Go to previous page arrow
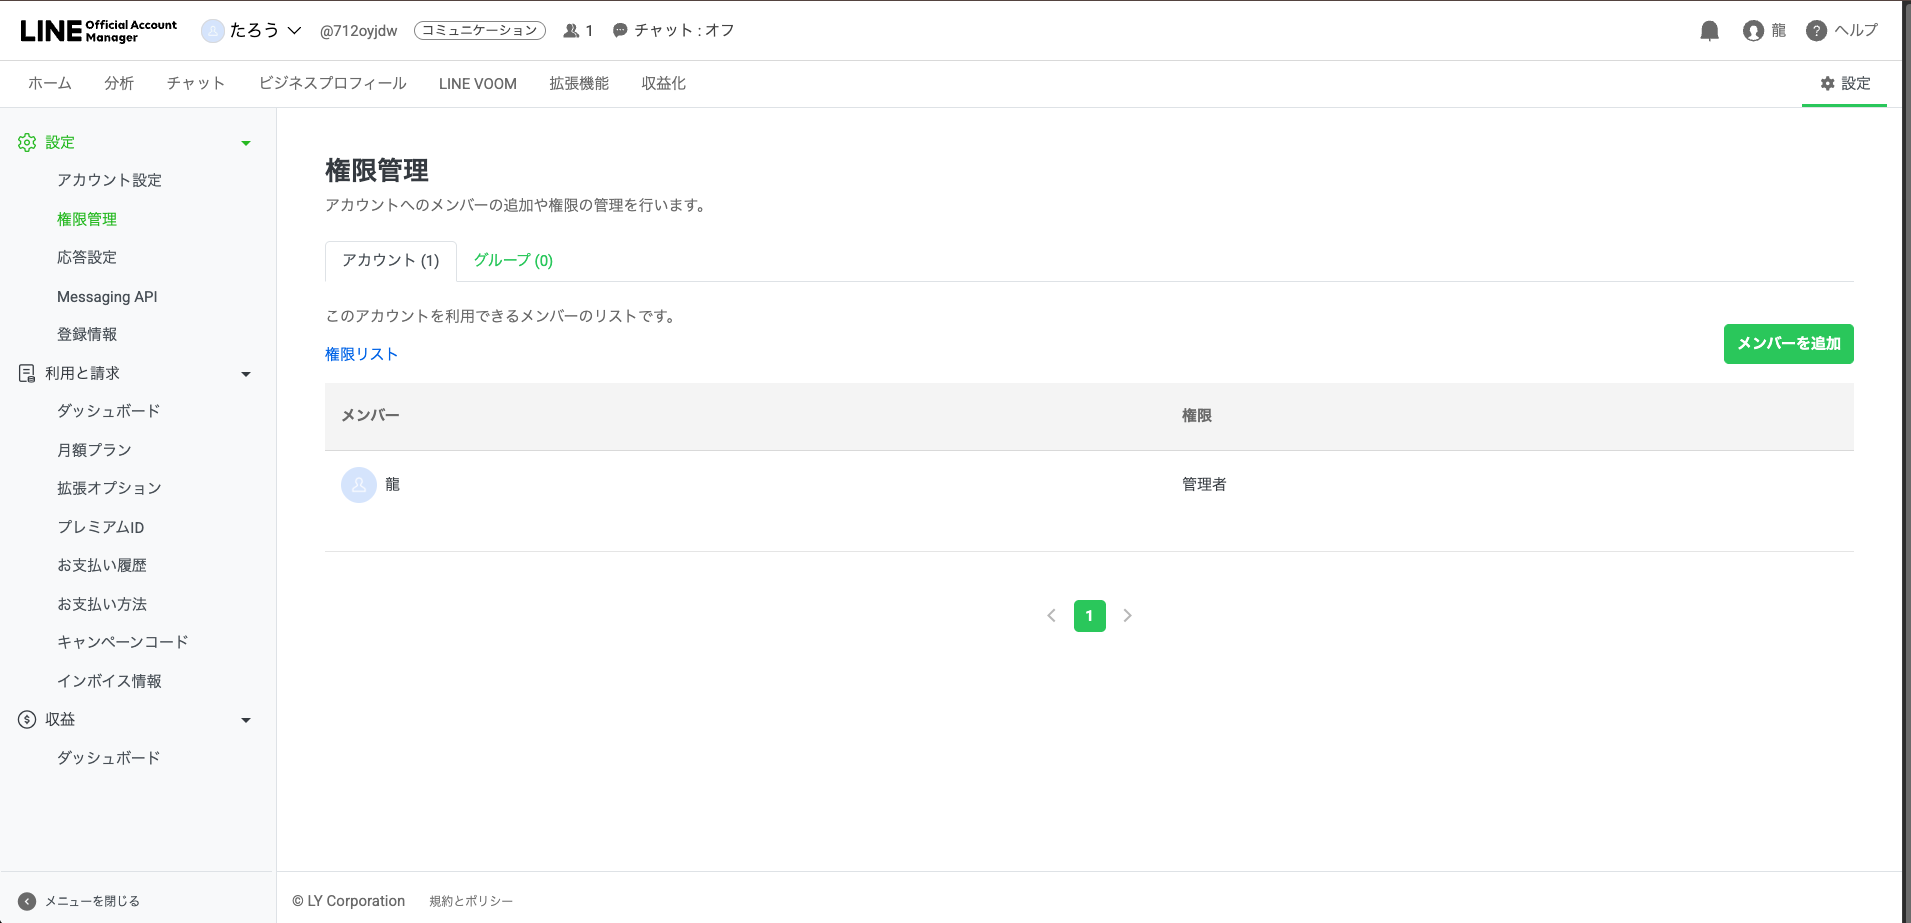Viewport: 1911px width, 923px height. (1051, 616)
